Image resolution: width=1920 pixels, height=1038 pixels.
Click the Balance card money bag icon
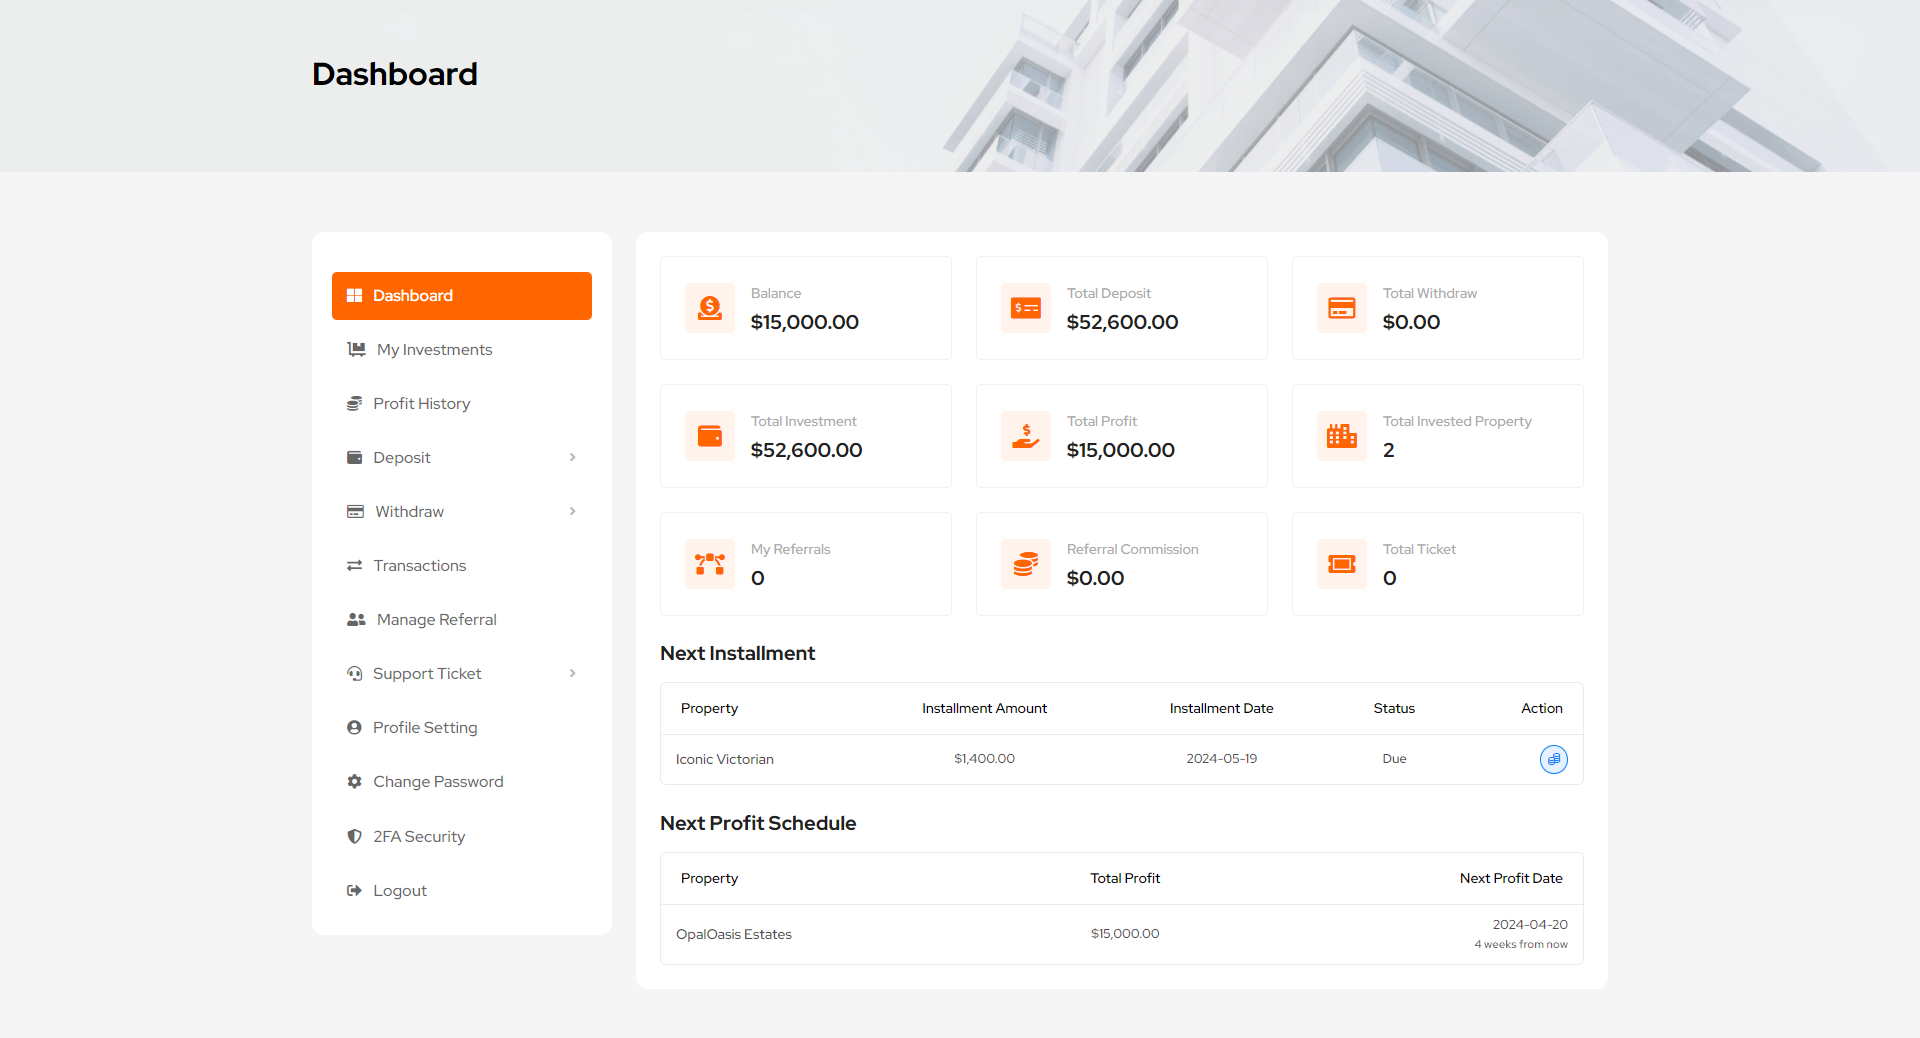[x=710, y=308]
